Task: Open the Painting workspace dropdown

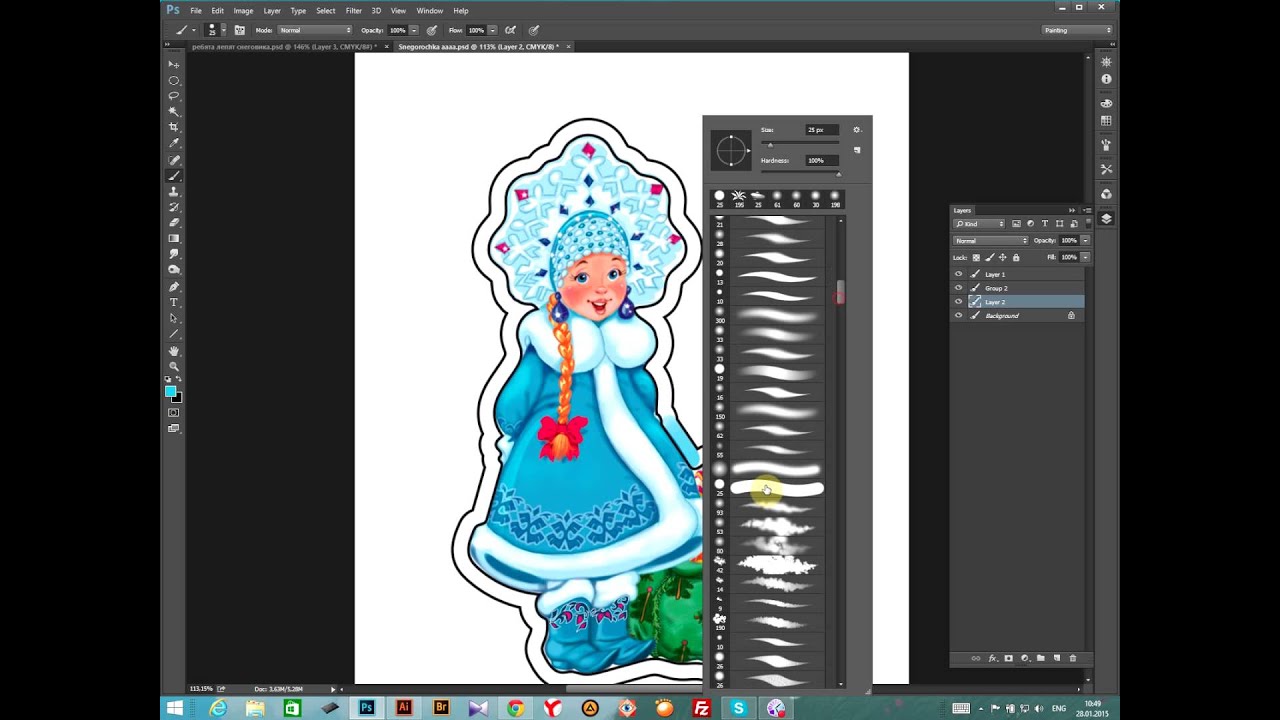Action: (x=1077, y=30)
